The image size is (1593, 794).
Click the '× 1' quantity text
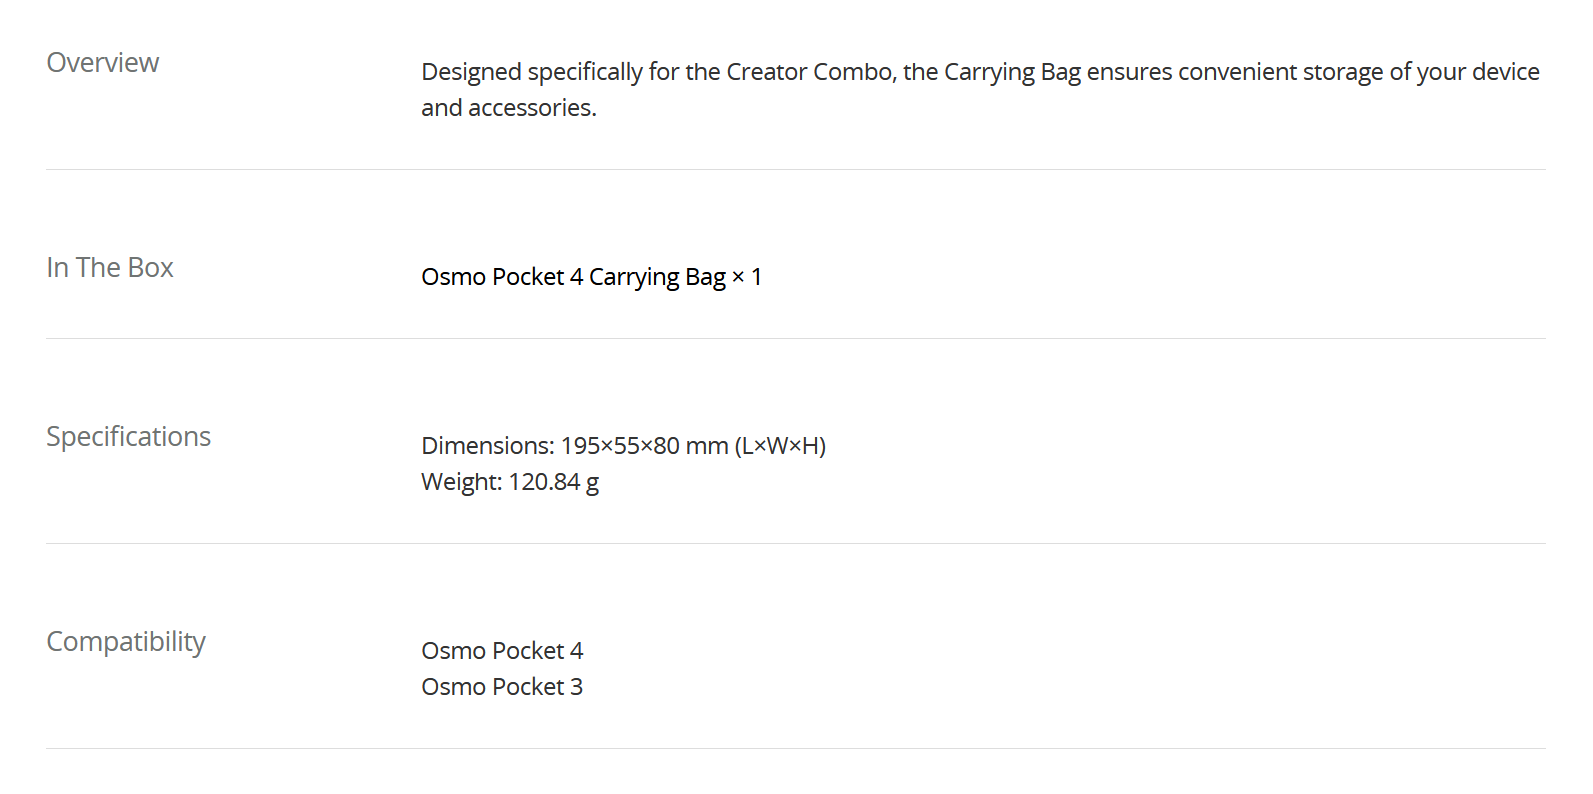tap(747, 277)
